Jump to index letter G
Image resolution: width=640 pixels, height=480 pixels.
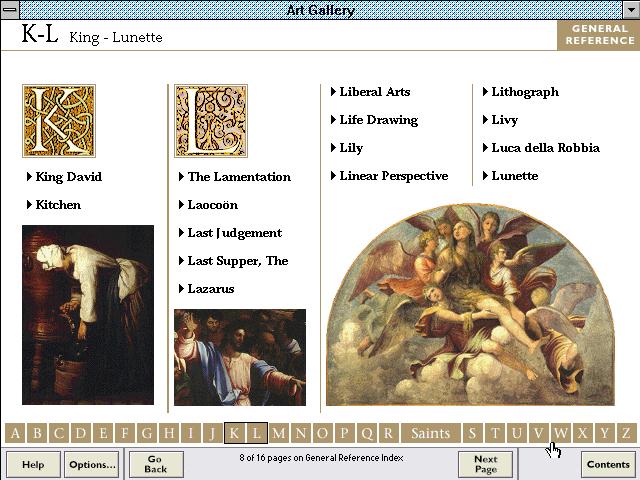pyautogui.click(x=147, y=433)
